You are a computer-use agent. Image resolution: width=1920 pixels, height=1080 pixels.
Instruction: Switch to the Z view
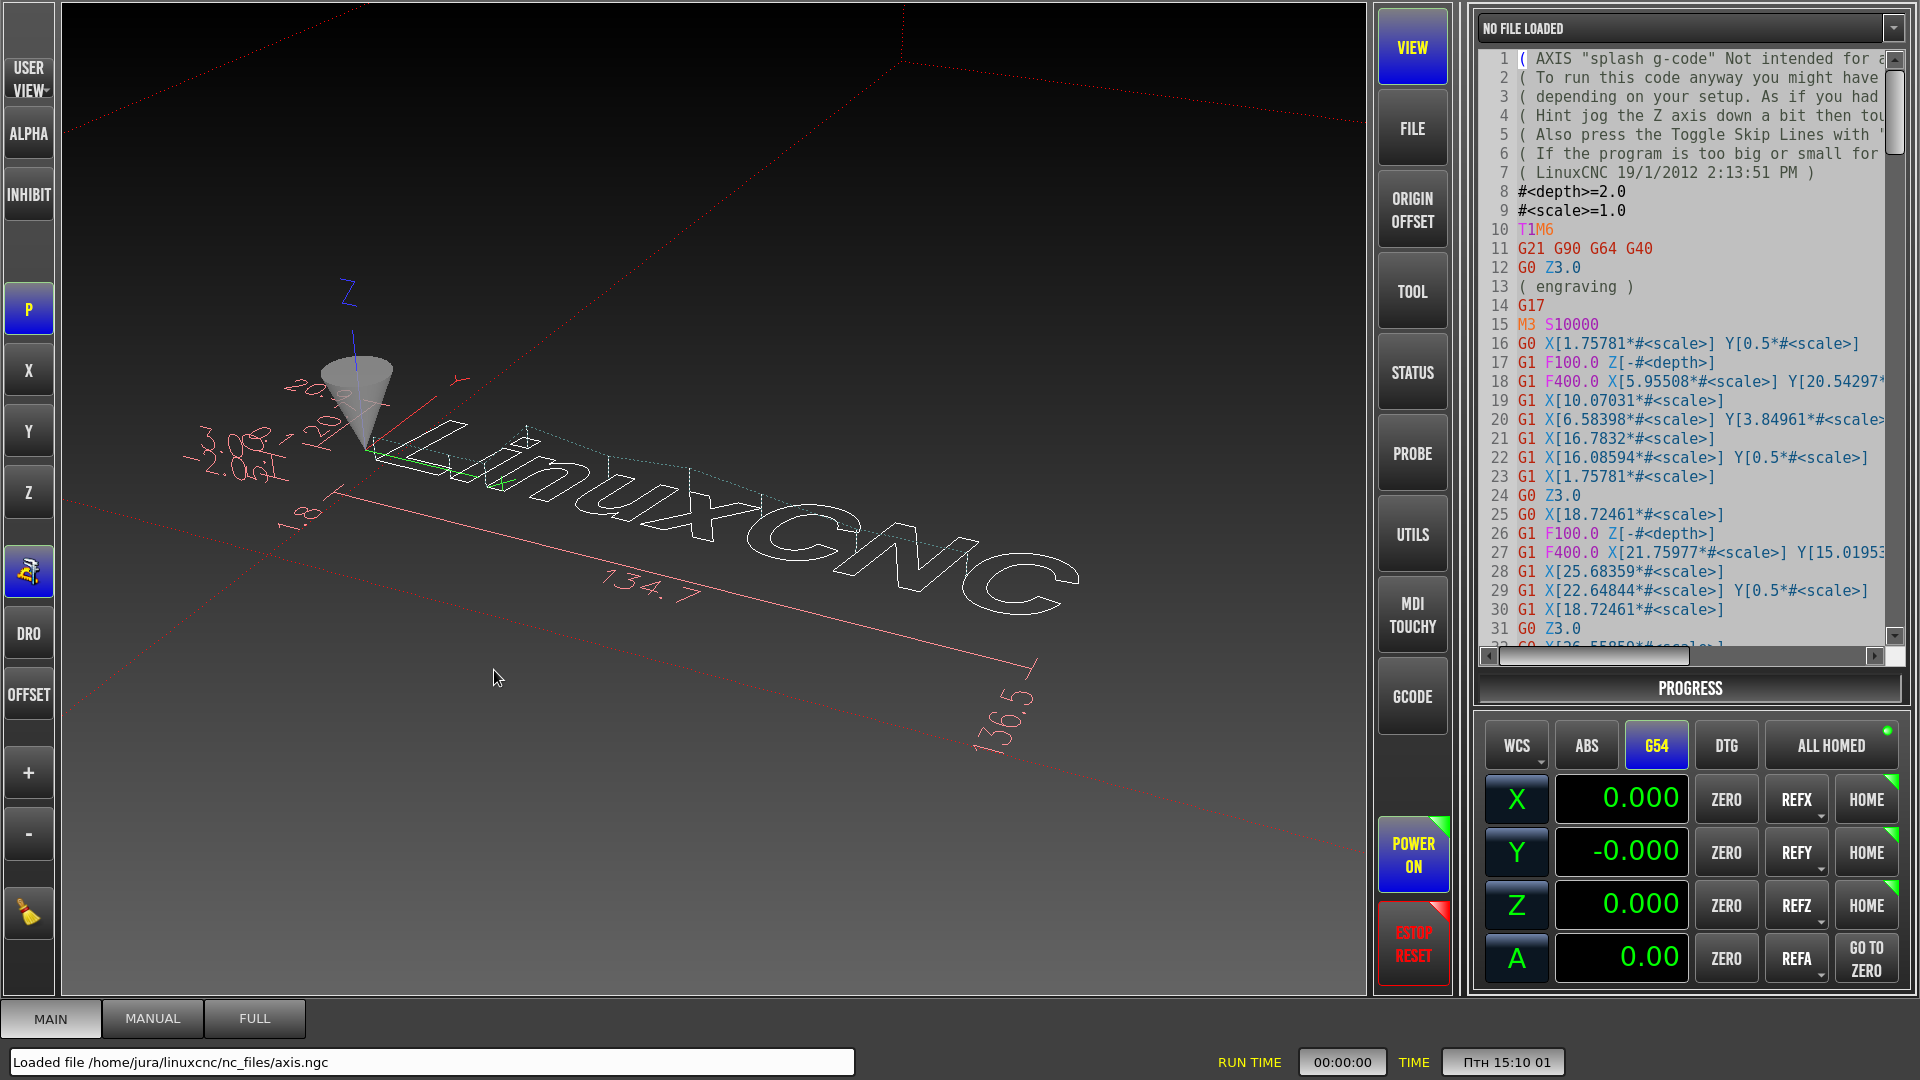[29, 493]
